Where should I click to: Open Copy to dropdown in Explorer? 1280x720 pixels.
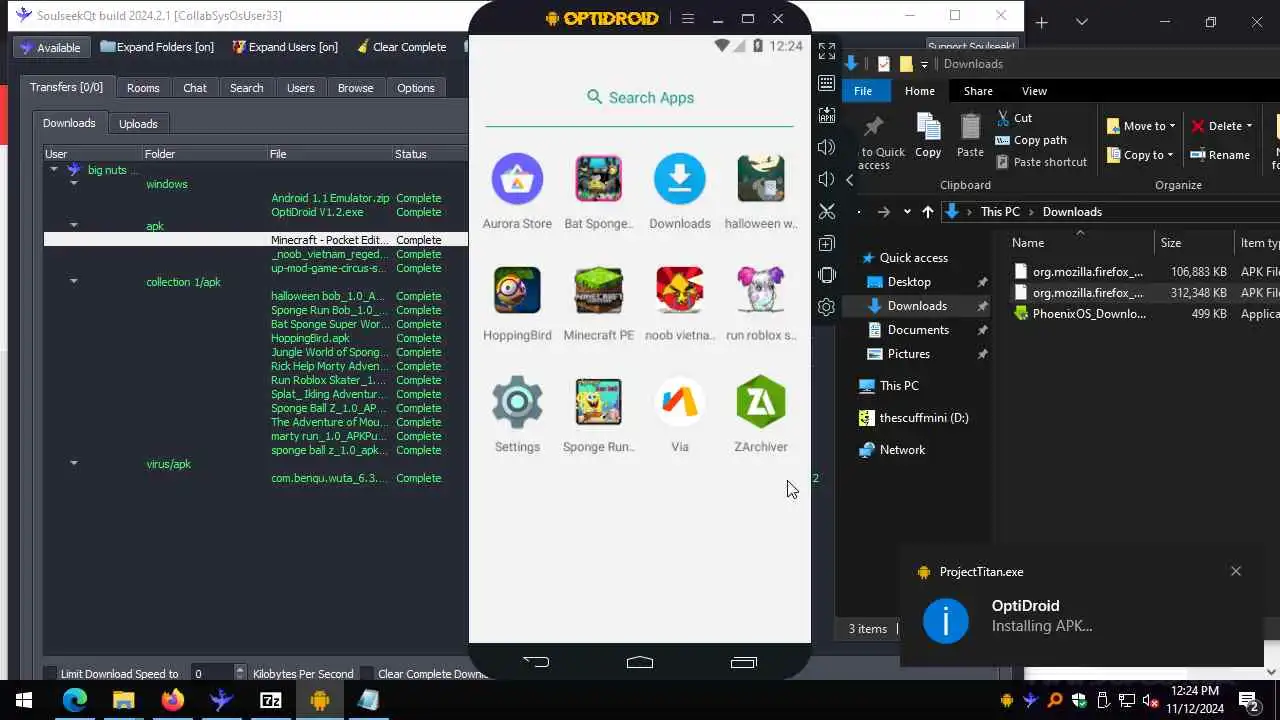(x=1141, y=155)
